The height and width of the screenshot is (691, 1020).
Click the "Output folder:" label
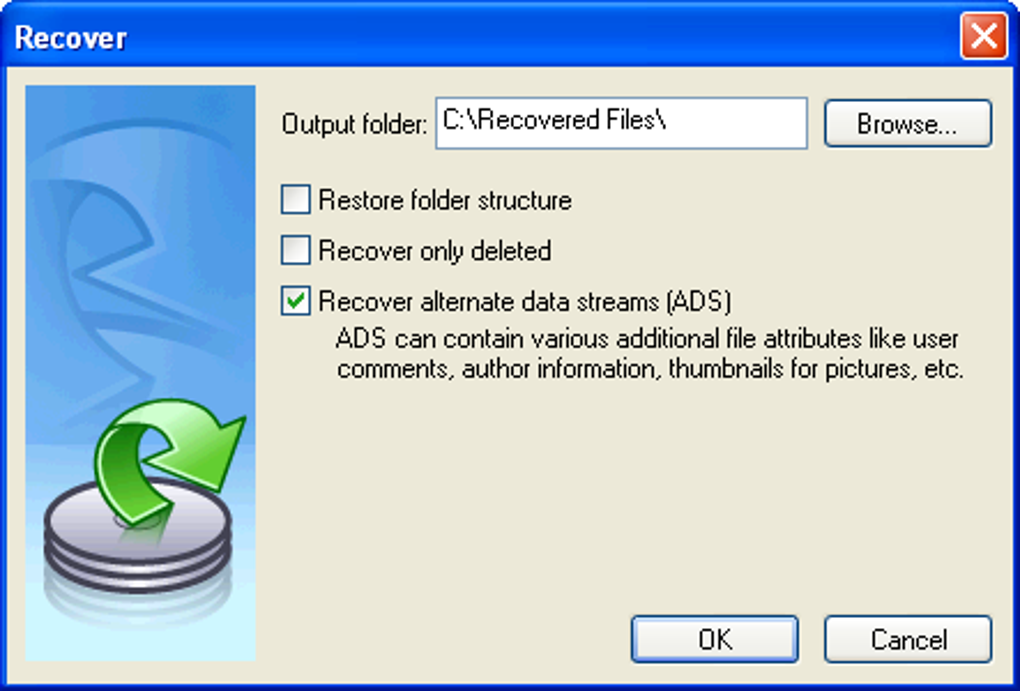(355, 124)
